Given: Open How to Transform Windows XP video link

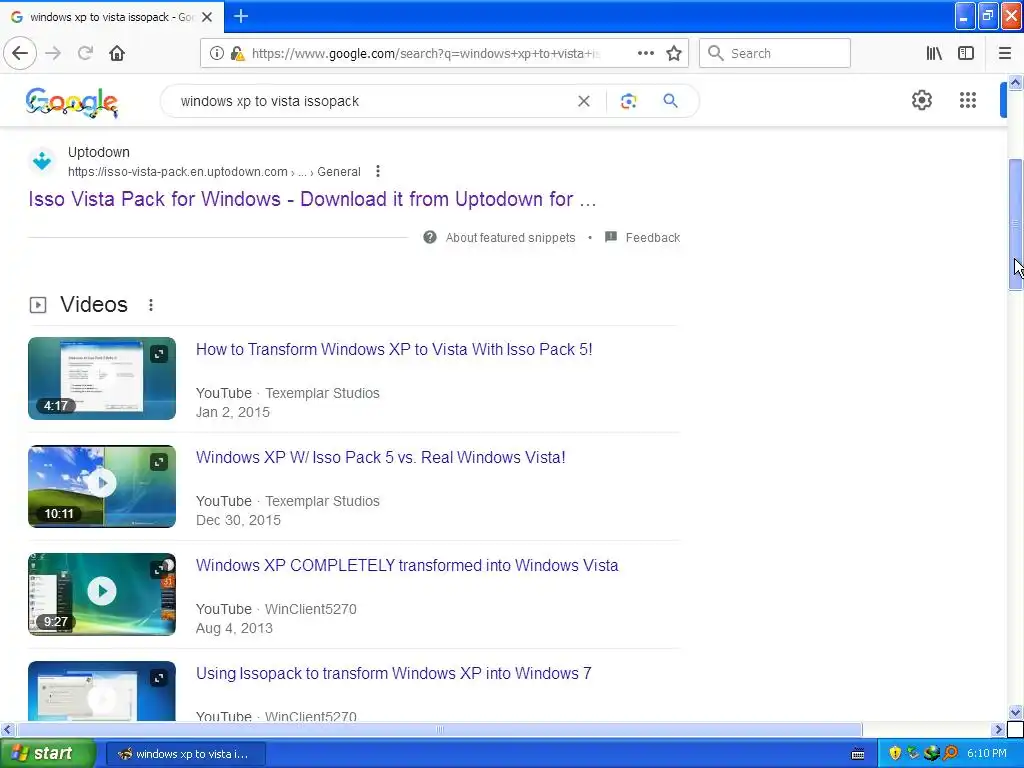Looking at the screenshot, I should coord(394,349).
